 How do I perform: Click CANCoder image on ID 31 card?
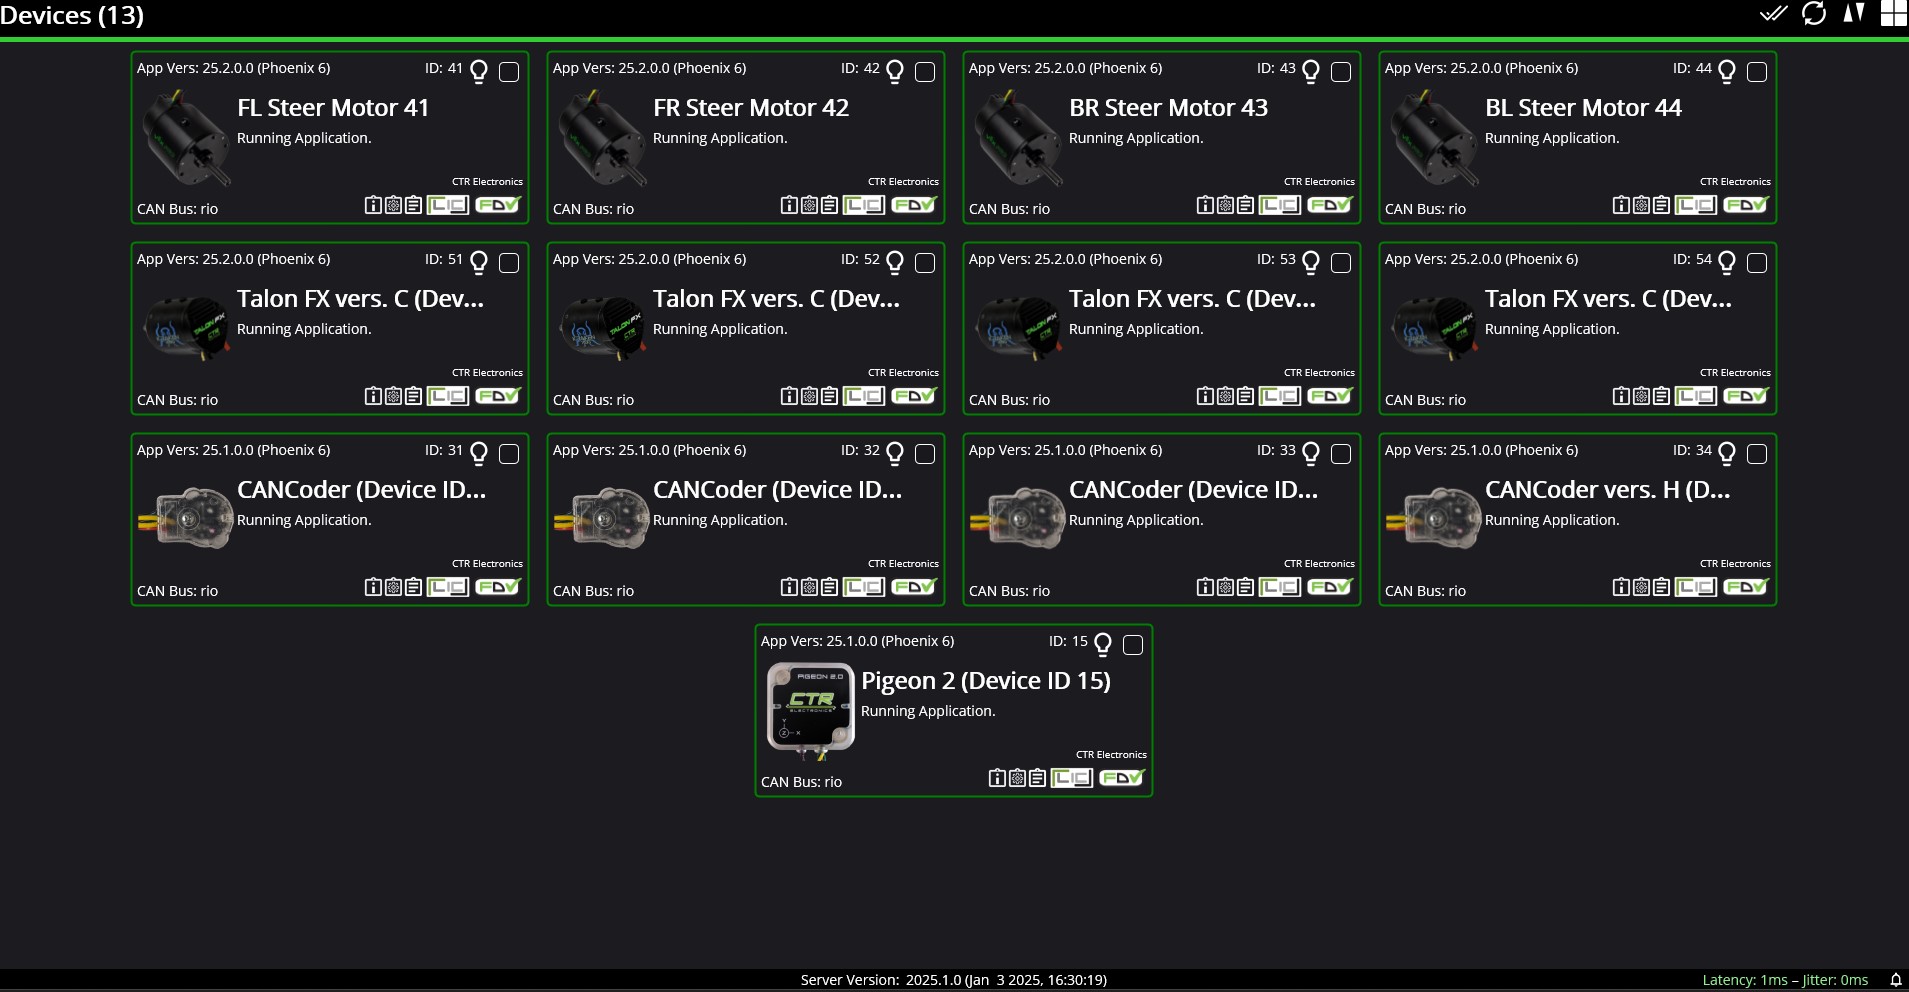[186, 518]
